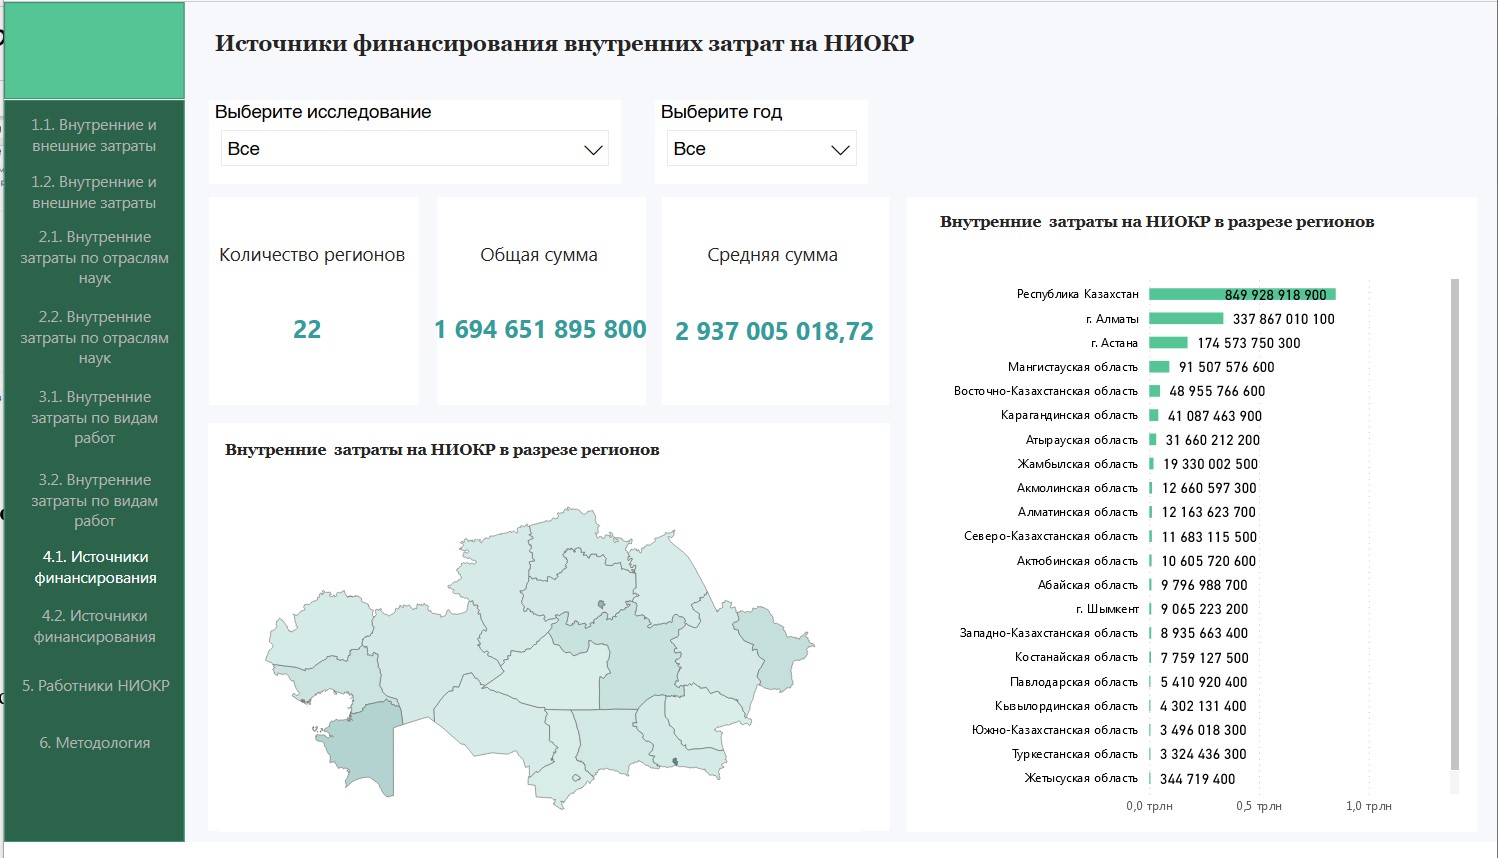
Task: Expand the "Выберите год" year dropdown
Action: (x=761, y=149)
